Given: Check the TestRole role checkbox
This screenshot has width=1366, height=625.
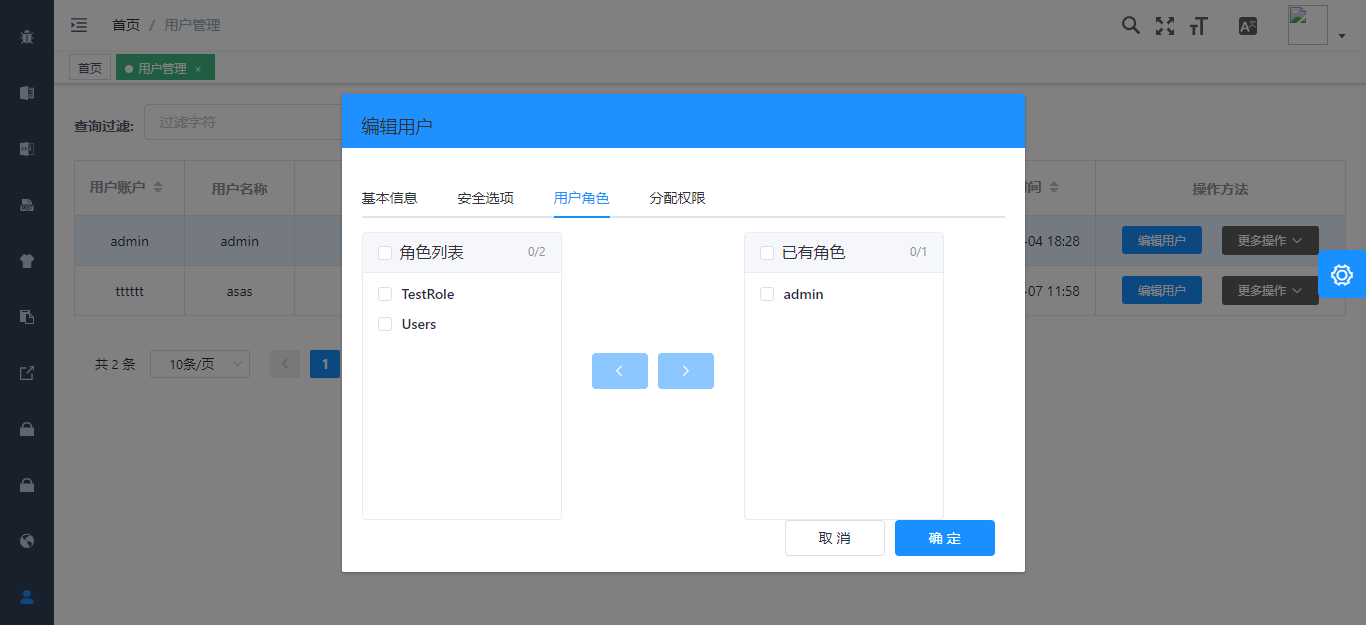Looking at the screenshot, I should (x=385, y=294).
